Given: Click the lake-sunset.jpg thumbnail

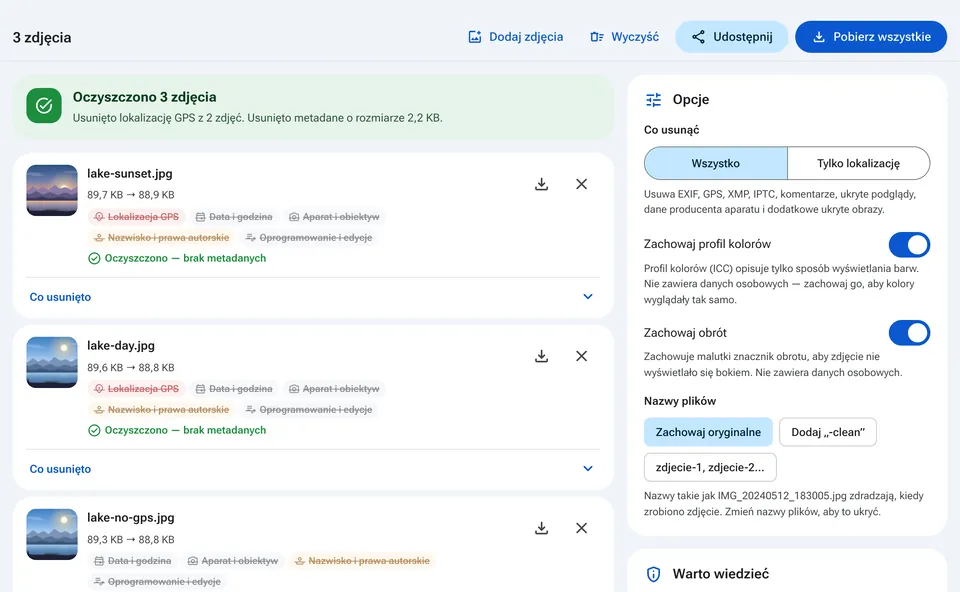Looking at the screenshot, I should point(52,190).
